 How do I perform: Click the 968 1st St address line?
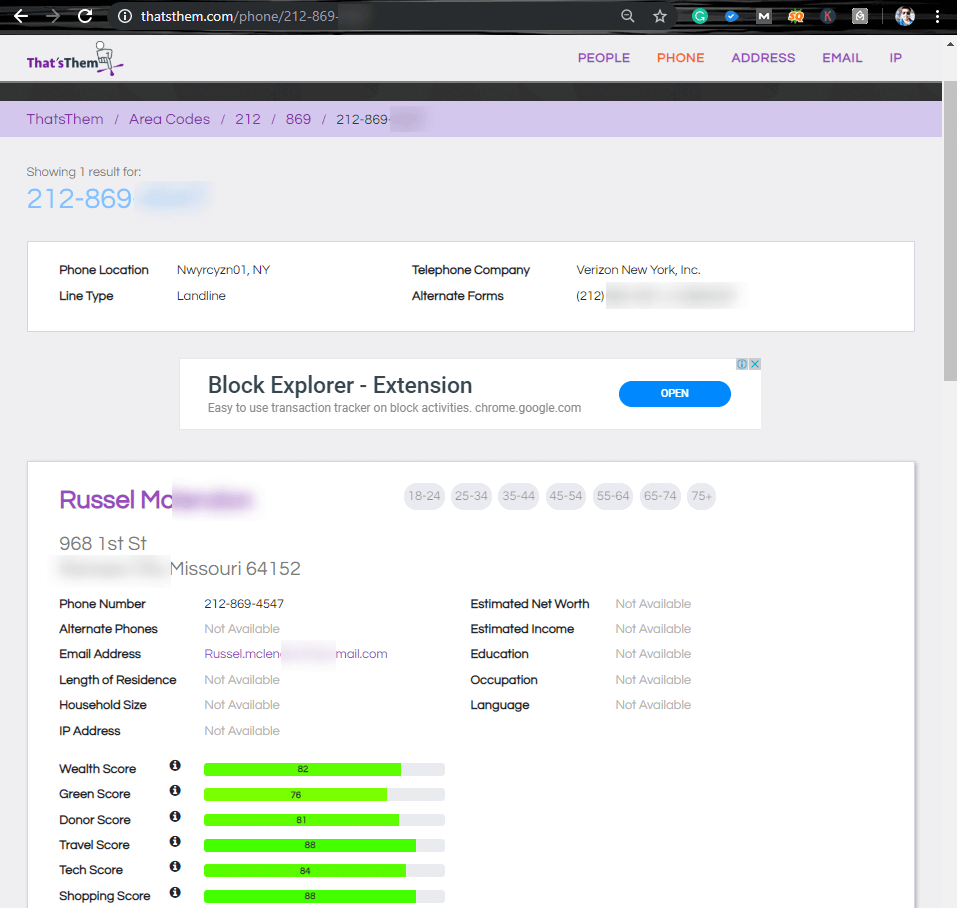pyautogui.click(x=103, y=543)
